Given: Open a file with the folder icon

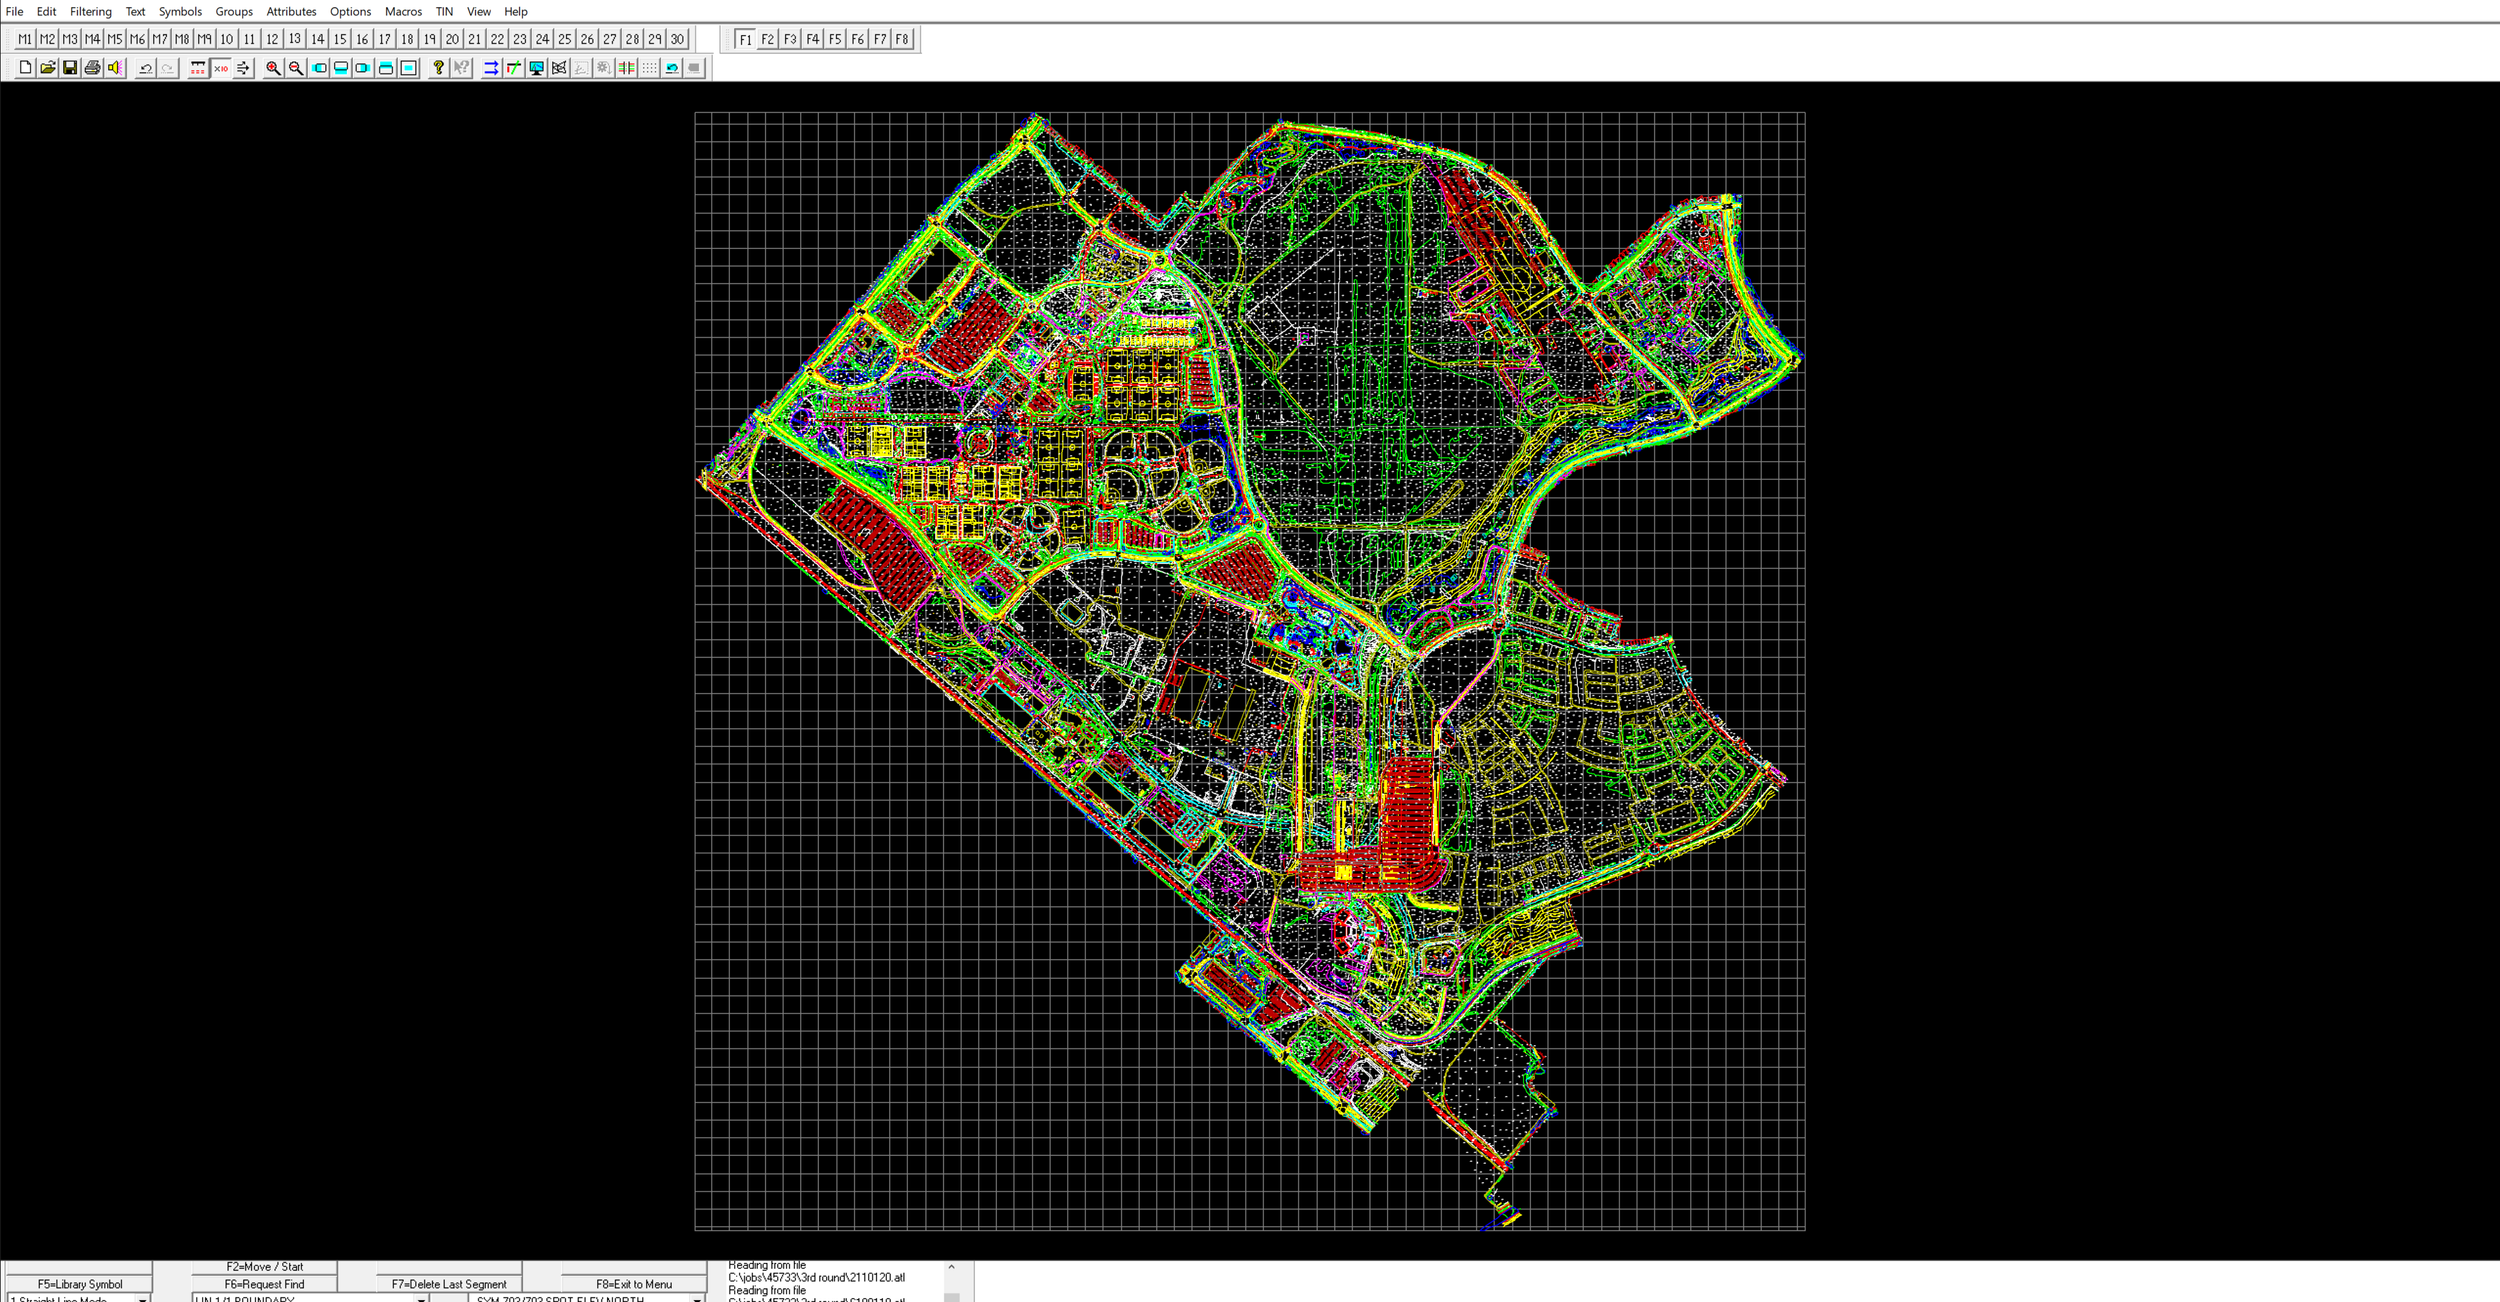Looking at the screenshot, I should point(47,68).
